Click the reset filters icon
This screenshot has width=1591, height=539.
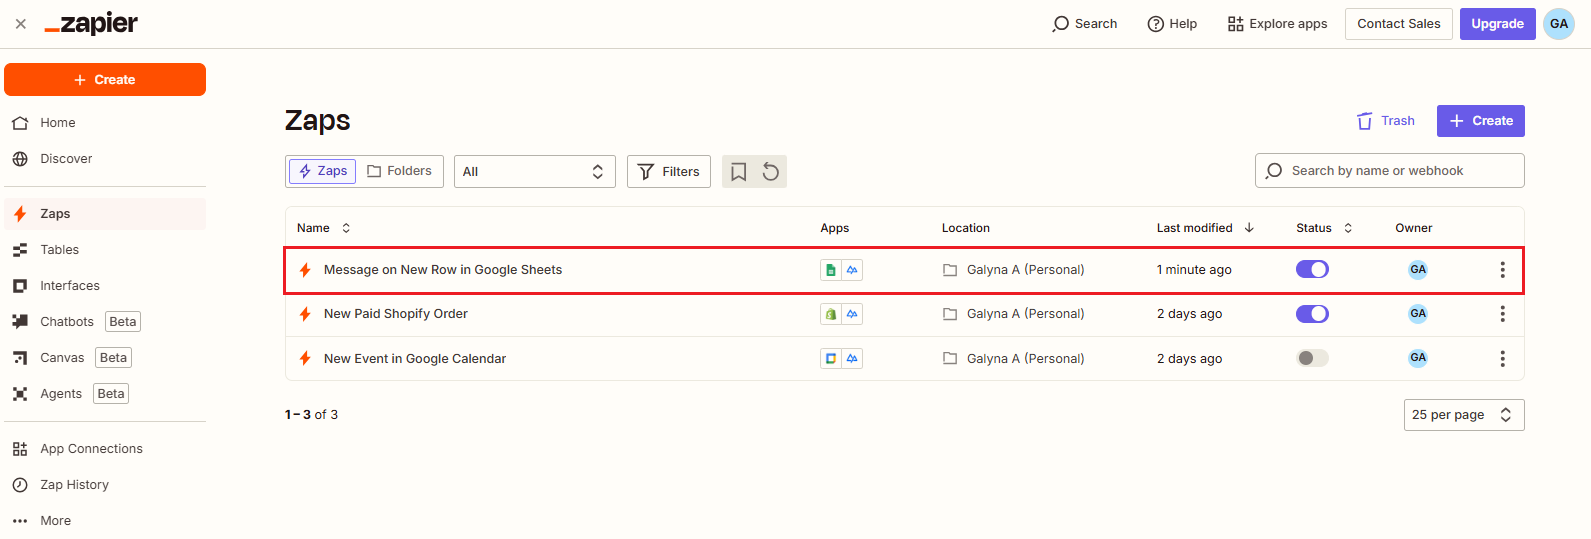[770, 172]
